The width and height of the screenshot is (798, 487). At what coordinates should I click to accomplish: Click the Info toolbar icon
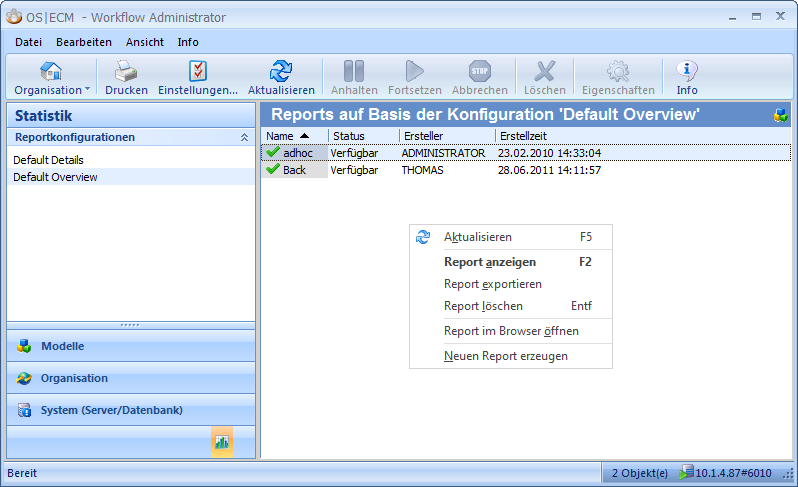687,71
